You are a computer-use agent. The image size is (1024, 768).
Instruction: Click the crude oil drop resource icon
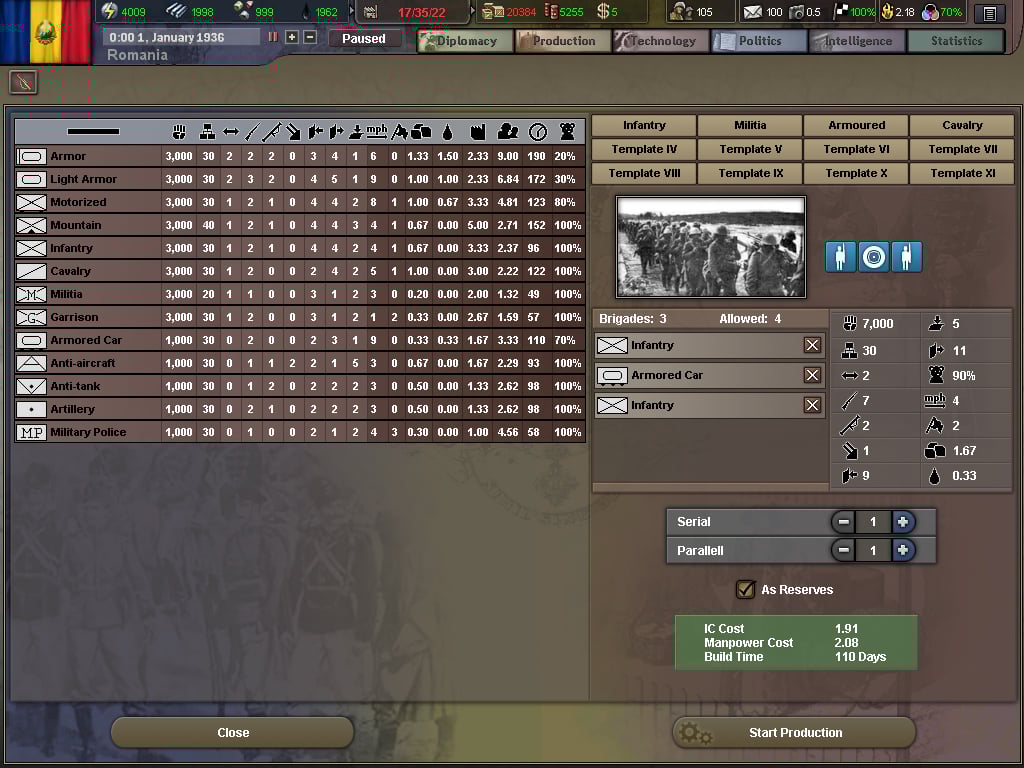(x=306, y=12)
